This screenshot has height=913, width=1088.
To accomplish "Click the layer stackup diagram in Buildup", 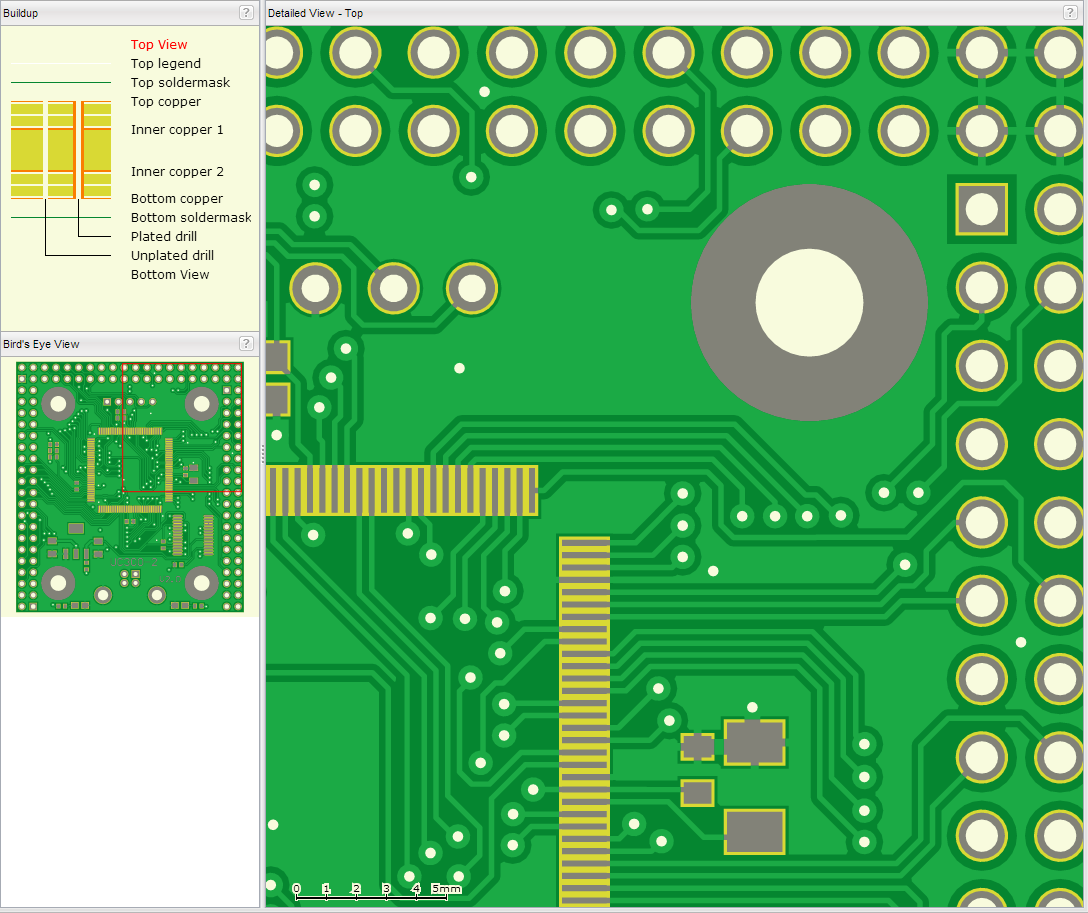I will (x=61, y=150).
